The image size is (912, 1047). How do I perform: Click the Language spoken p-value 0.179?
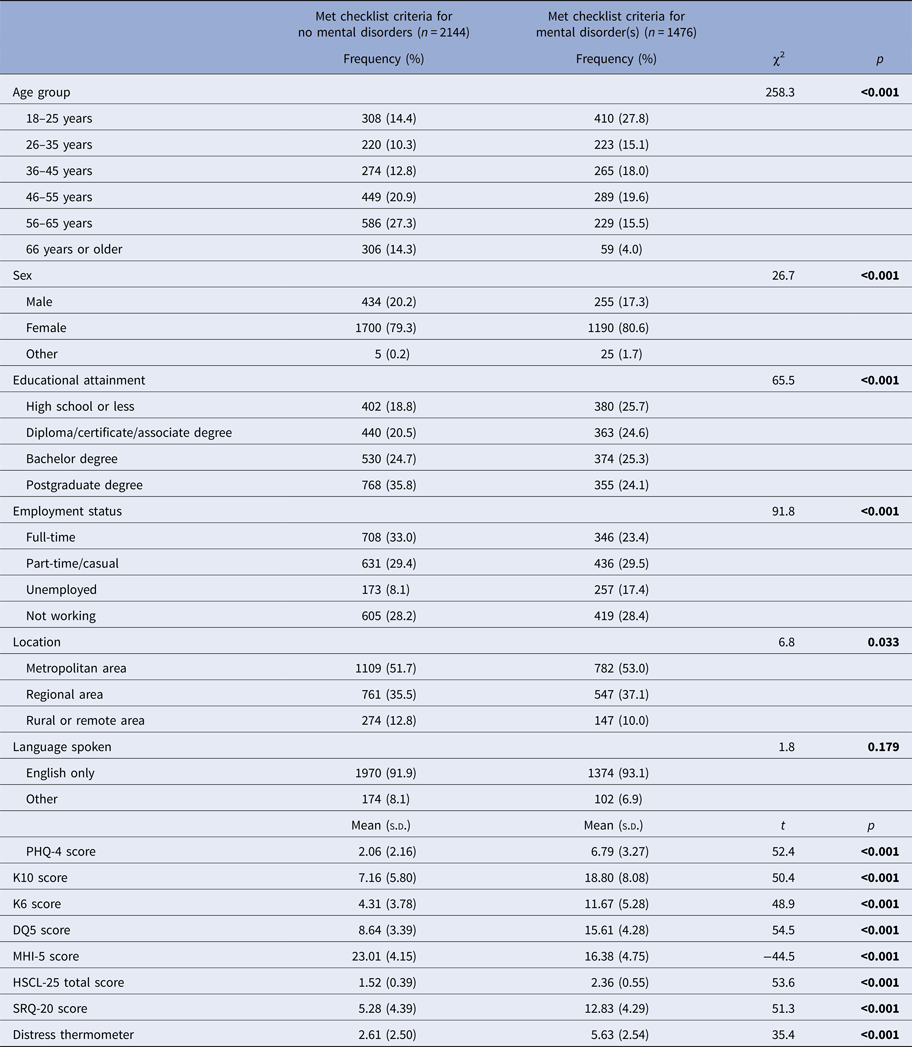(880, 747)
